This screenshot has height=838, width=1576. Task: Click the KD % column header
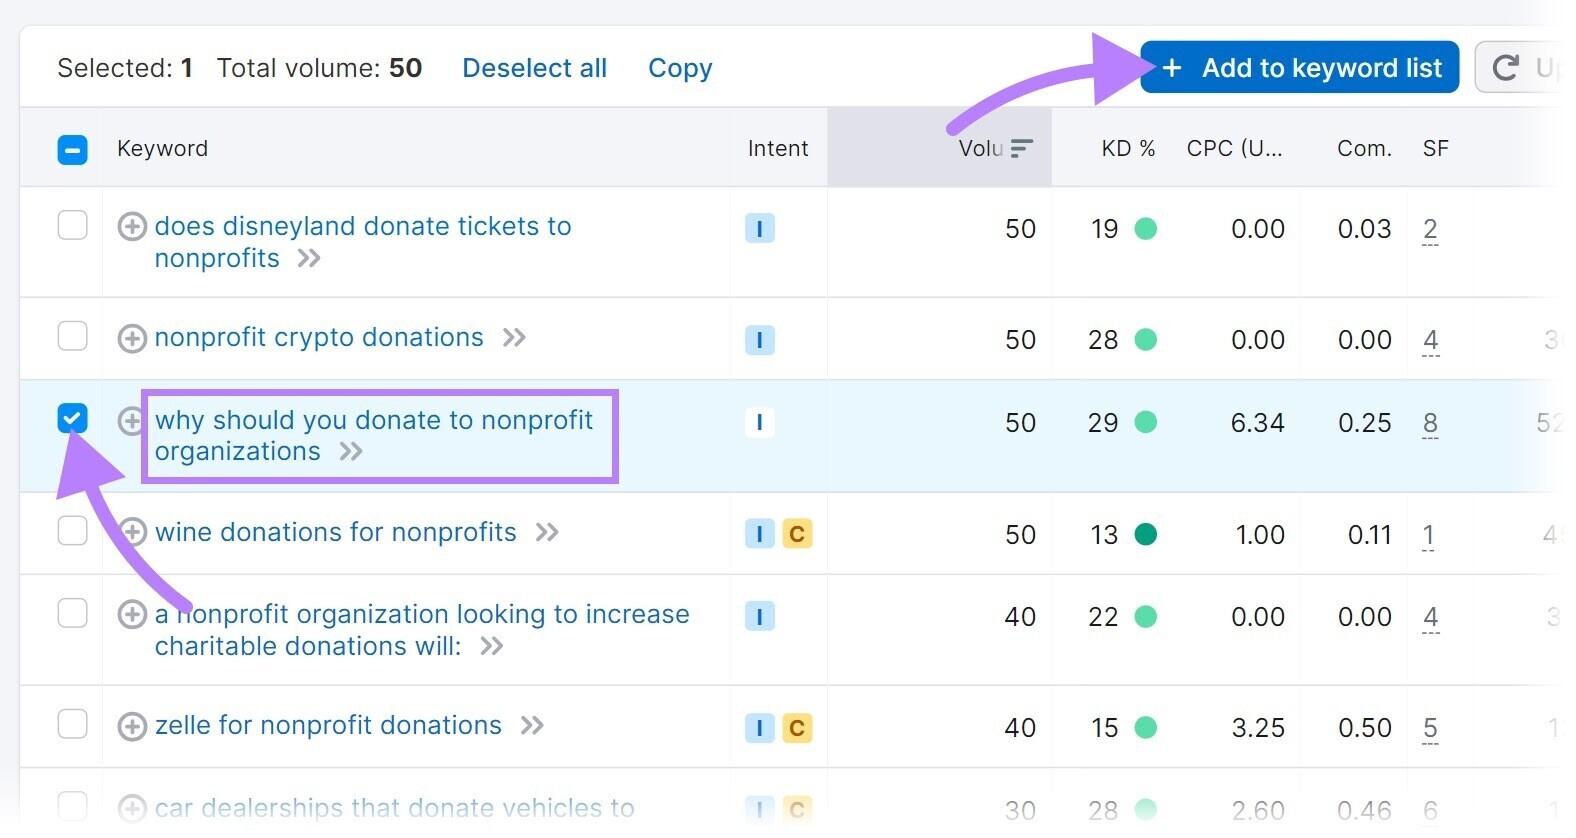1127,148
